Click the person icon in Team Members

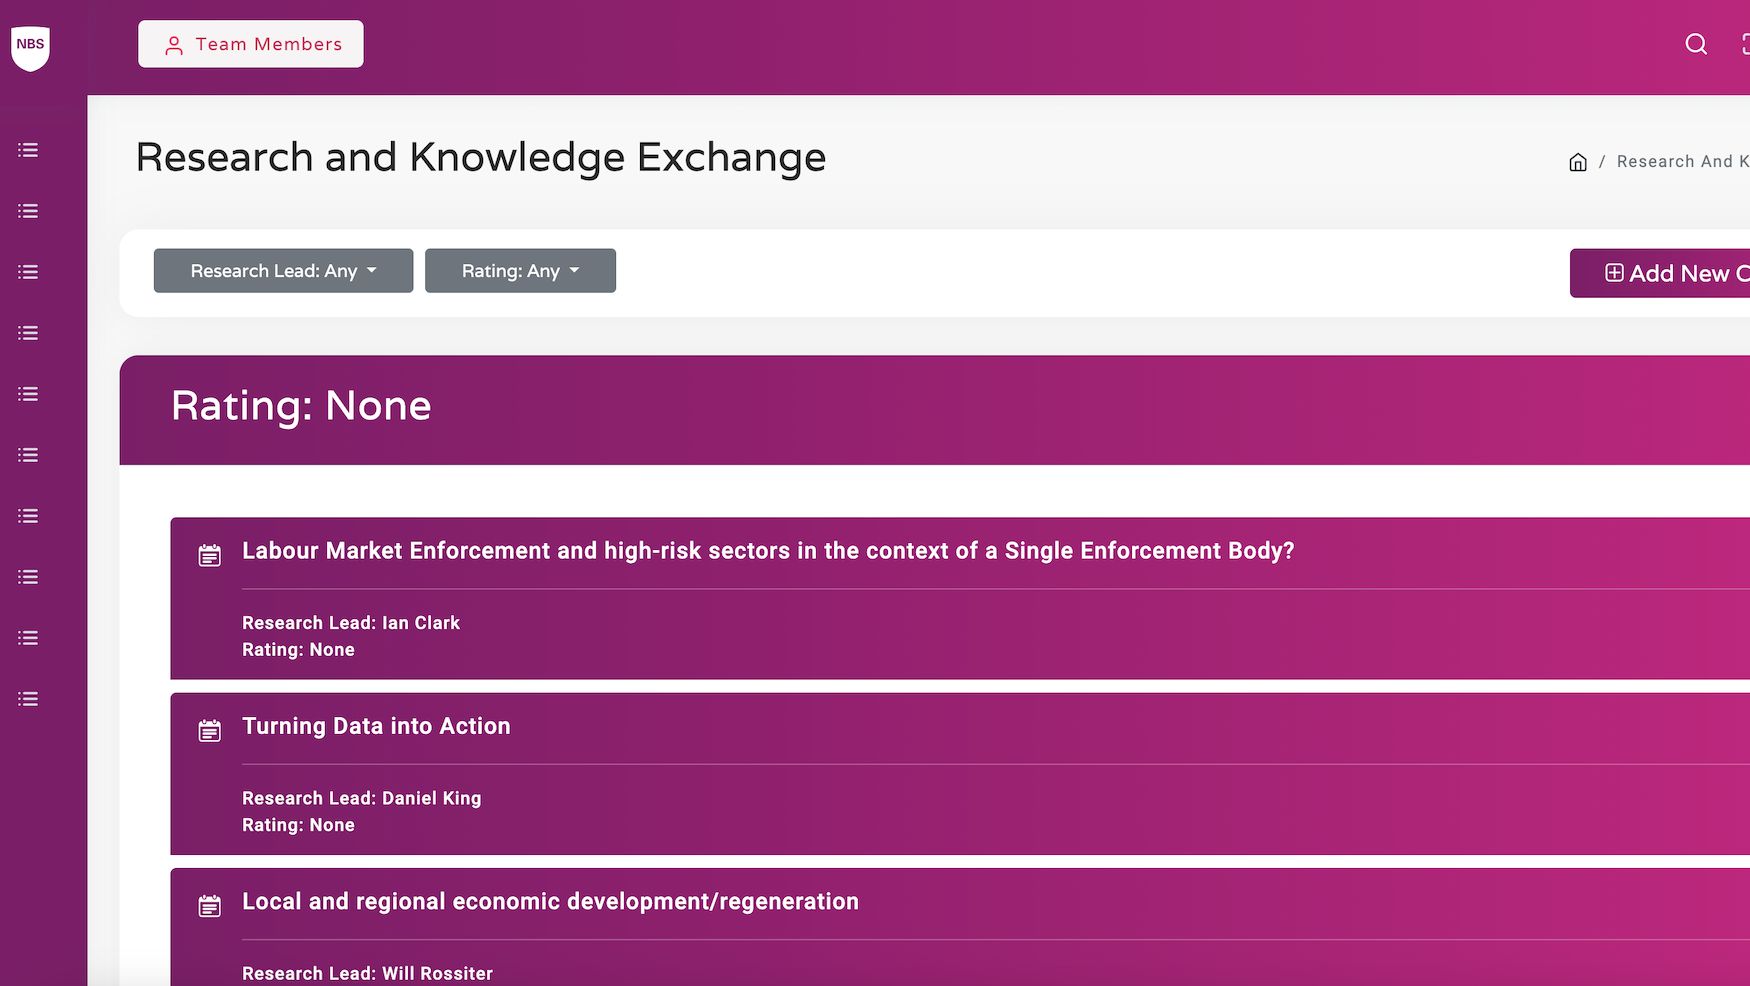pyautogui.click(x=174, y=45)
